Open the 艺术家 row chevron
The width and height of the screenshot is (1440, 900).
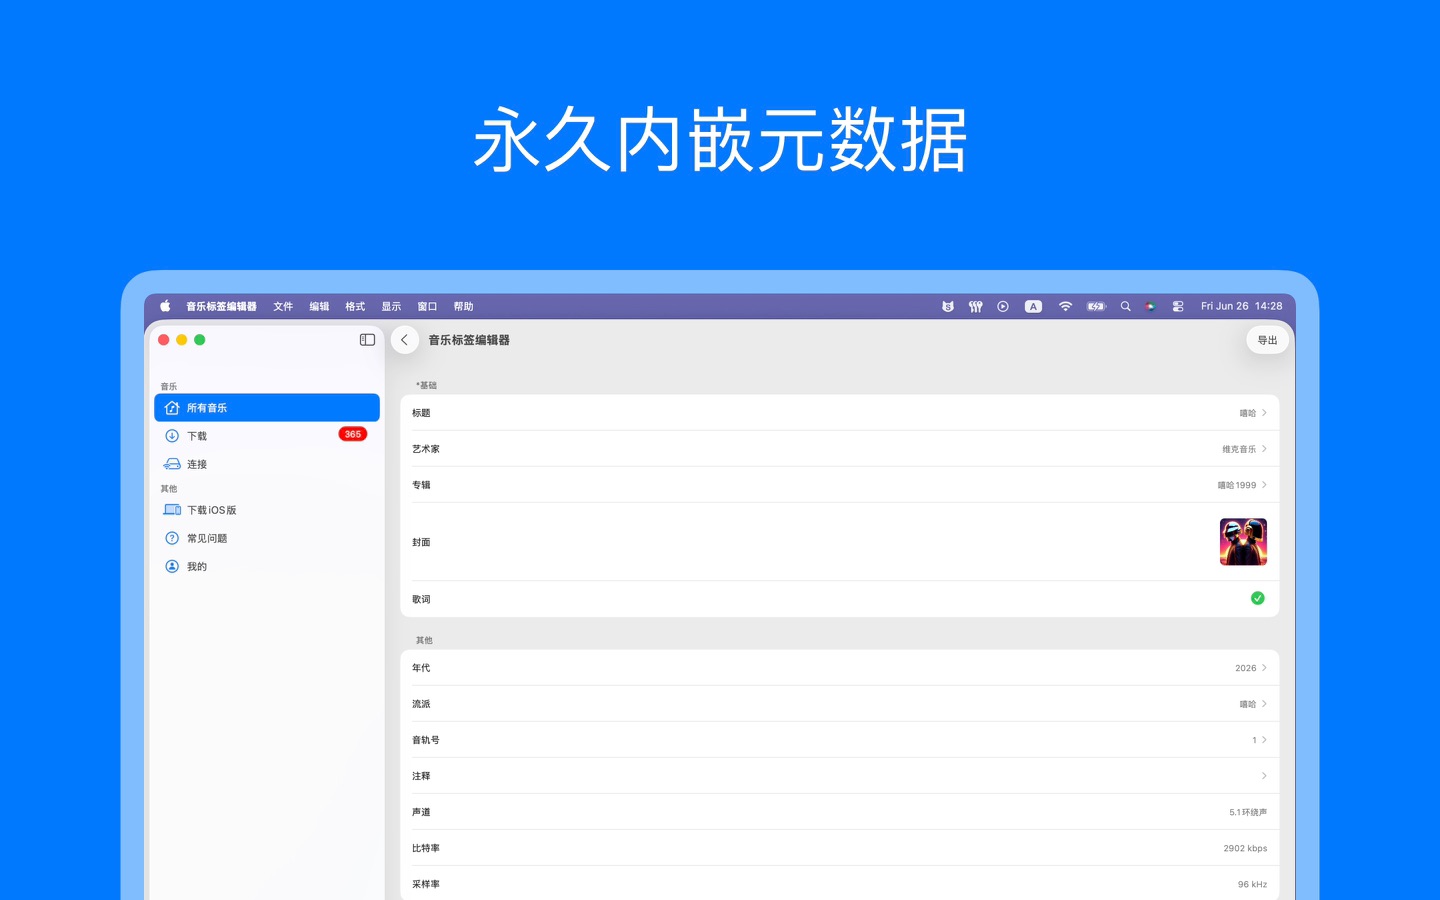tap(1264, 449)
